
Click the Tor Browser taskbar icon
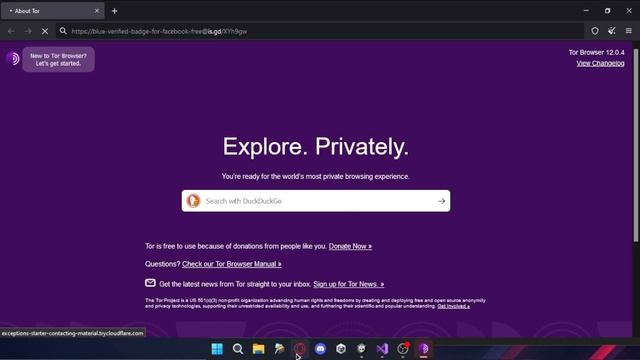[423, 349]
